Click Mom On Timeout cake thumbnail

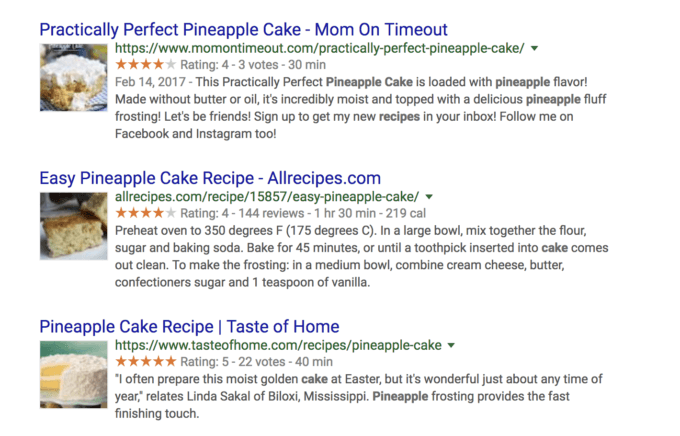(x=74, y=78)
